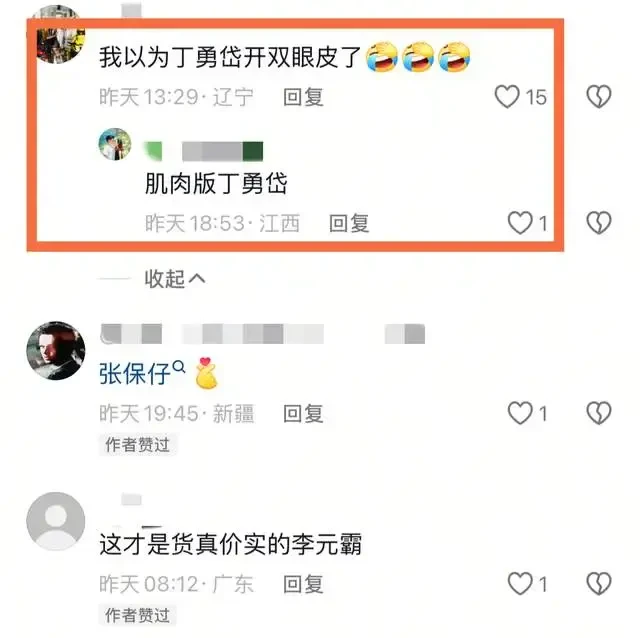Like the 丁勇岱开双眼皮 comment with 15 likes
Viewport: 640px width, 638px height.
507,97
